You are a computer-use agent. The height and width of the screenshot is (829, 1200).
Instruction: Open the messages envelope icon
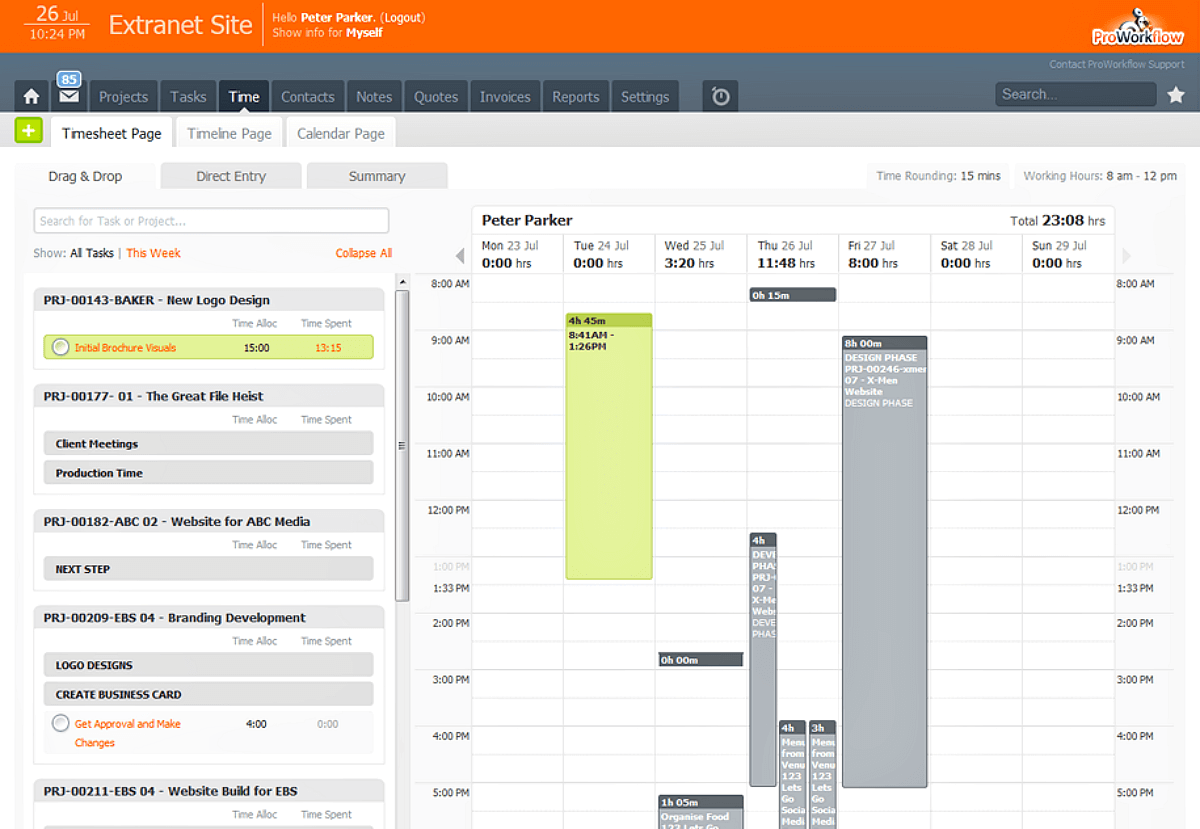pos(68,97)
